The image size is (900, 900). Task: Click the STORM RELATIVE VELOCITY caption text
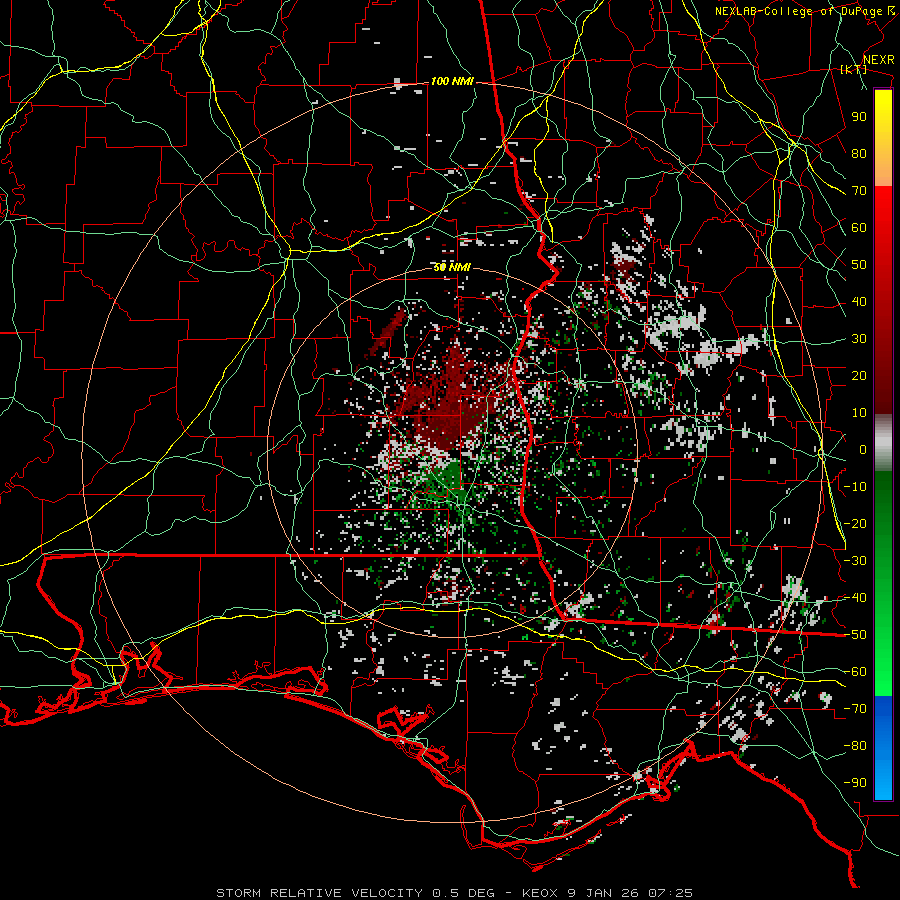pos(320,893)
